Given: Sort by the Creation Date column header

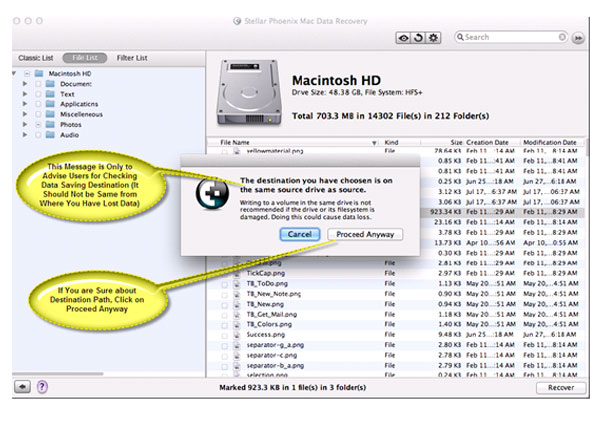Looking at the screenshot, I should pos(487,143).
